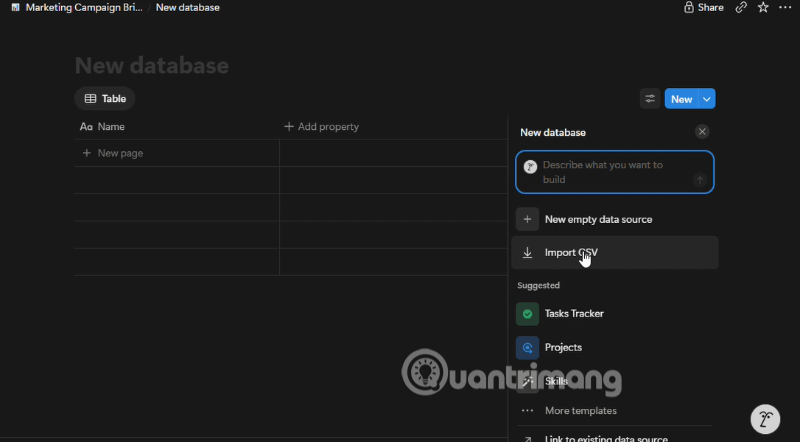
Task: Click the Aa icon in Name column
Action: click(86, 127)
